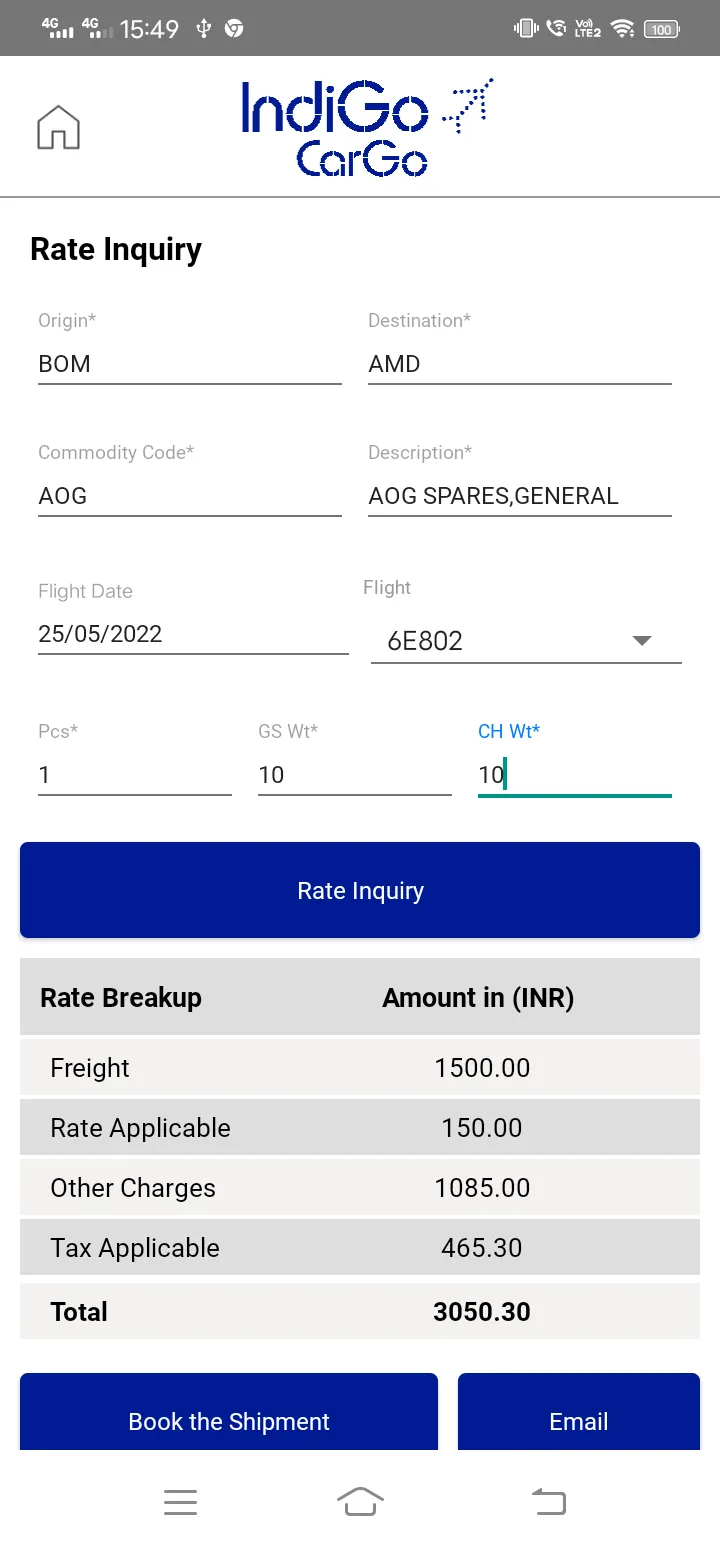Submit the blue Rate Inquiry button
This screenshot has width=720, height=1544.
click(x=360, y=890)
